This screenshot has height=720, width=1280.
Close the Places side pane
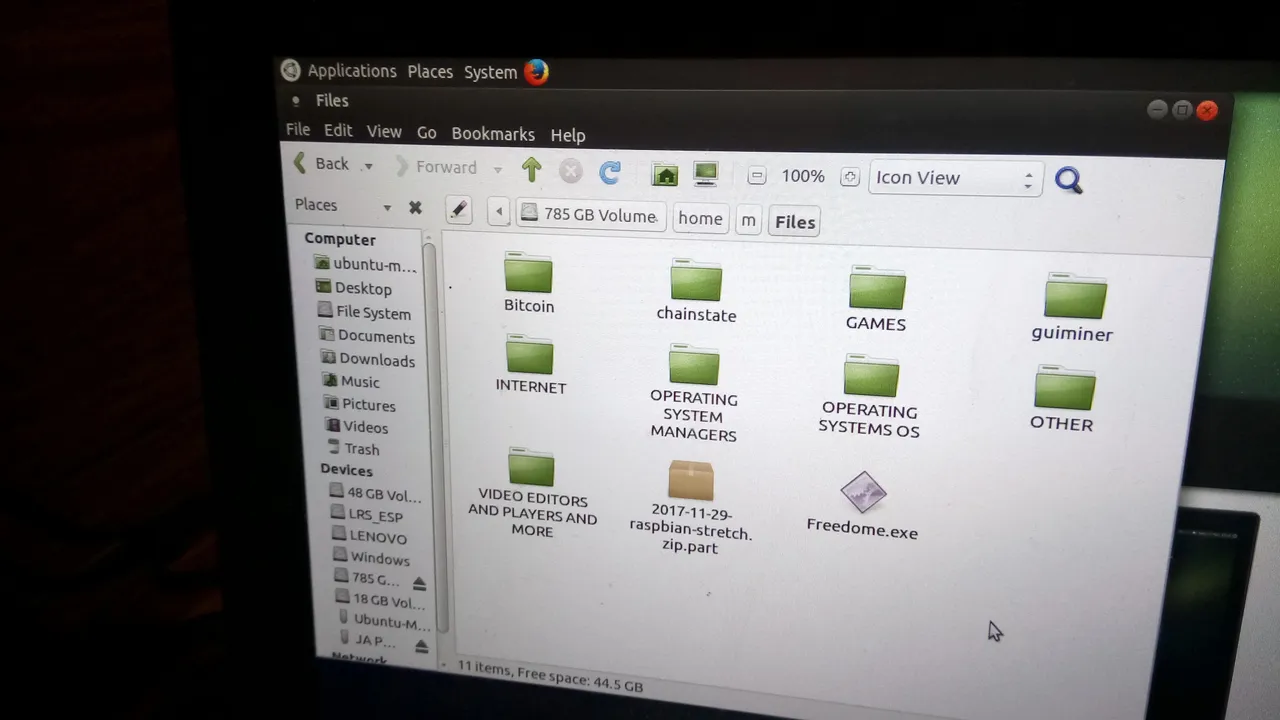tap(415, 208)
